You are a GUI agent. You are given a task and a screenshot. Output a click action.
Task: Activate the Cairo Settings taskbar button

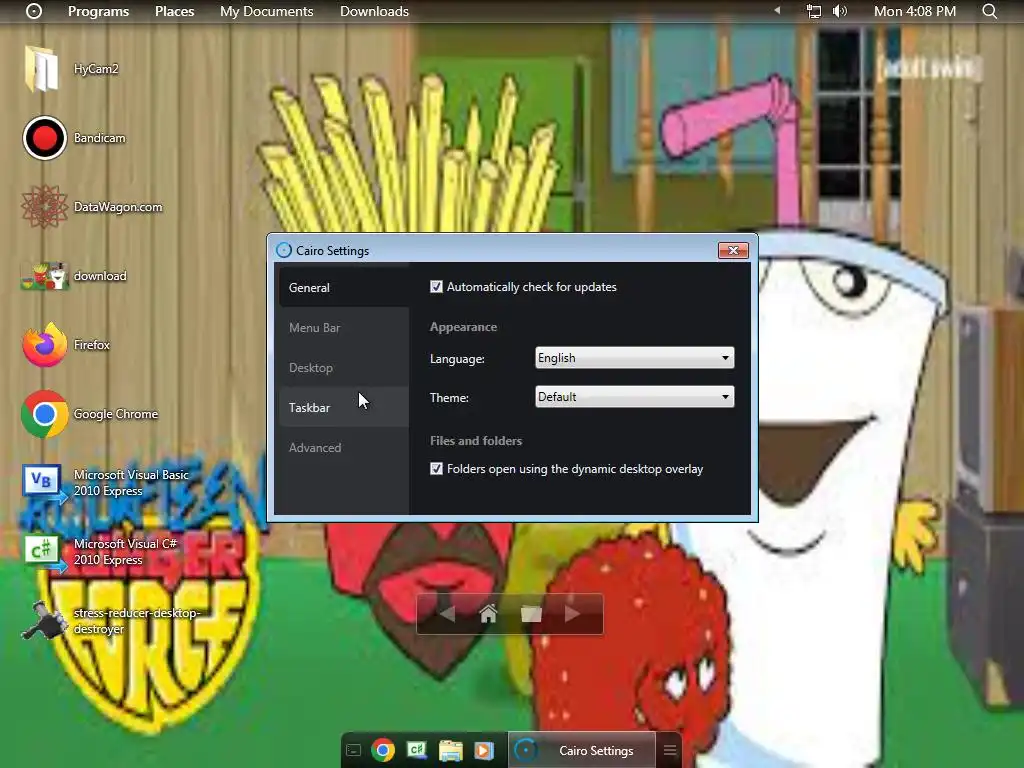coord(581,750)
